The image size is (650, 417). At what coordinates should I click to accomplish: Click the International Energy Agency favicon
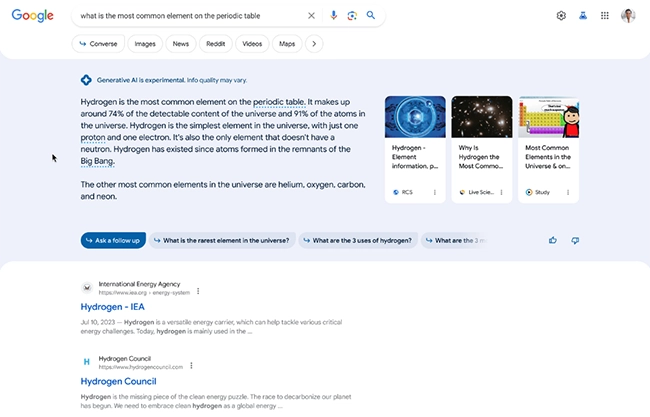coord(87,287)
